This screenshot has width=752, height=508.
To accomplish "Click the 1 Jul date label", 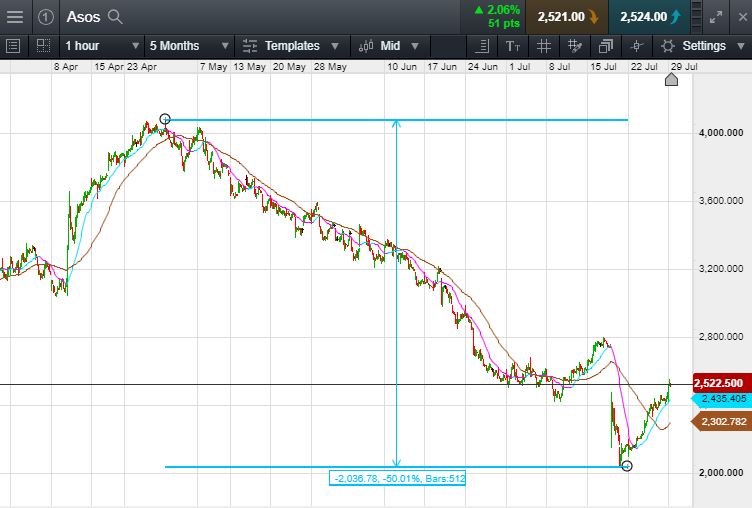I will 519,67.
